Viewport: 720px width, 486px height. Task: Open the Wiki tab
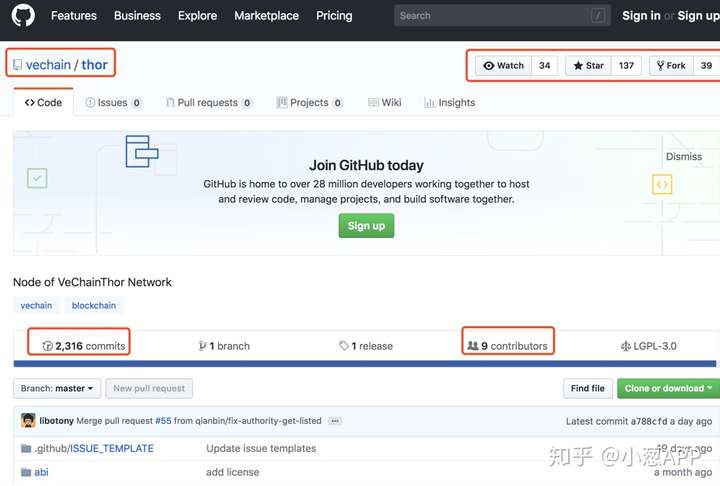click(x=385, y=102)
